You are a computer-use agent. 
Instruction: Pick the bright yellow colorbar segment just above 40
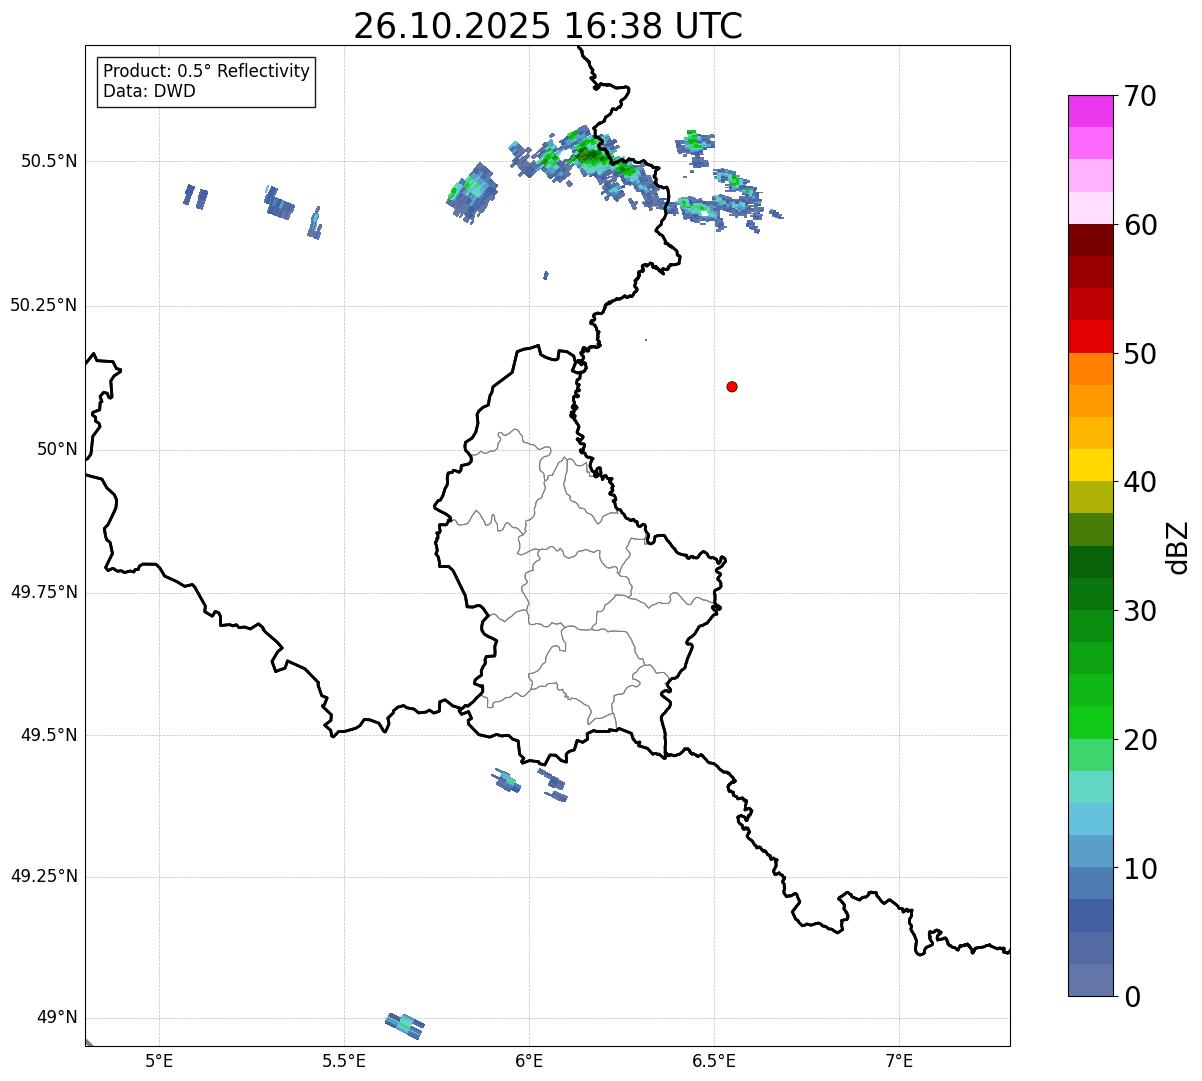pos(1091,465)
